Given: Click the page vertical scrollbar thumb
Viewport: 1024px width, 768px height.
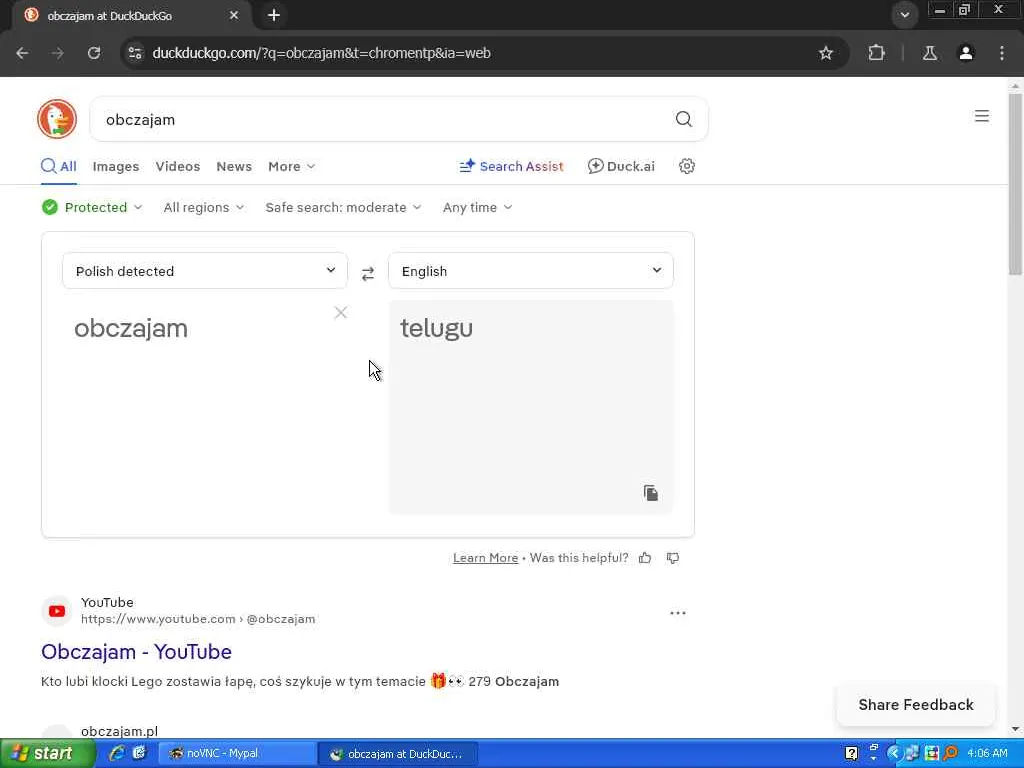Looking at the screenshot, I should click(1015, 183).
